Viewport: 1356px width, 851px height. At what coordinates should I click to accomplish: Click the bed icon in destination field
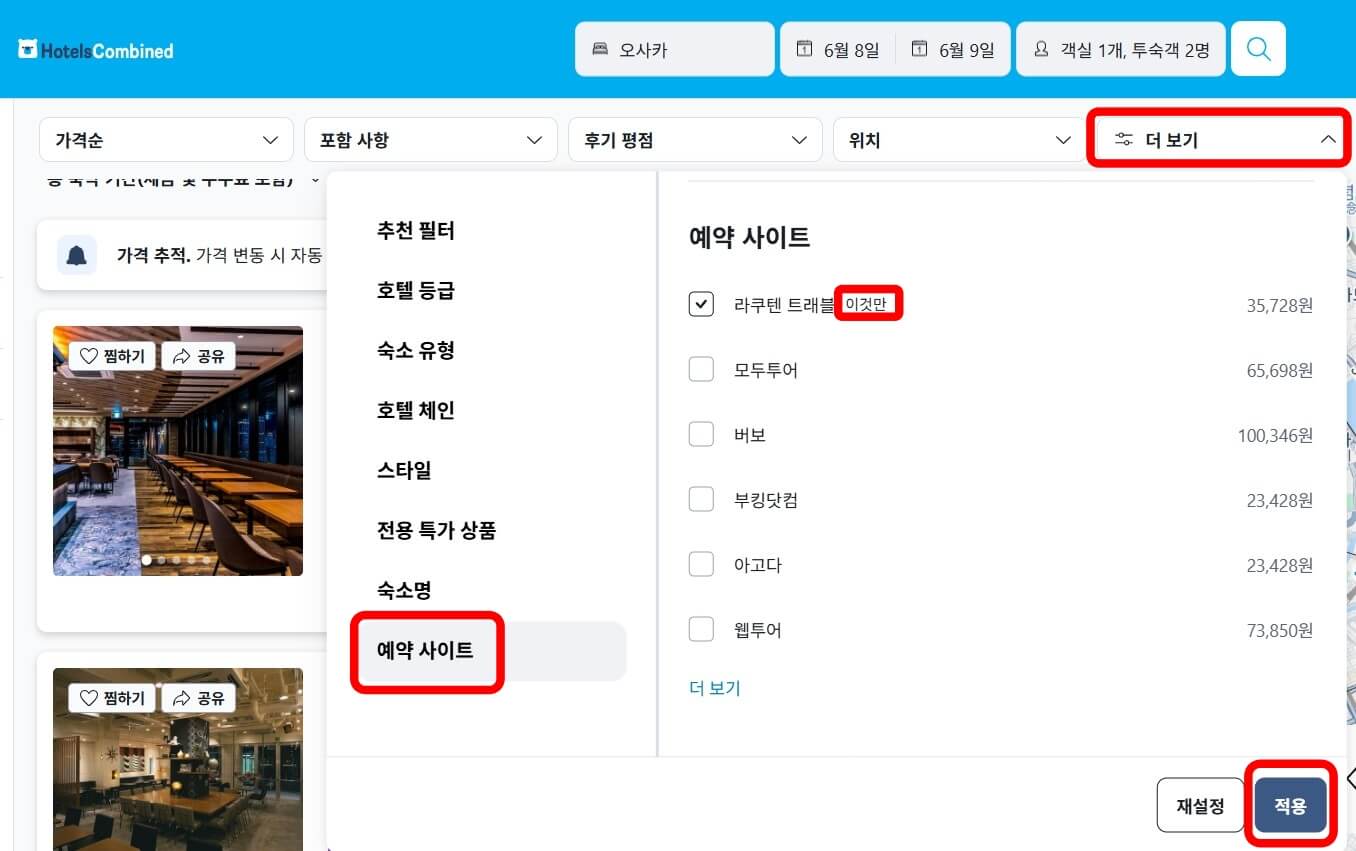(600, 49)
